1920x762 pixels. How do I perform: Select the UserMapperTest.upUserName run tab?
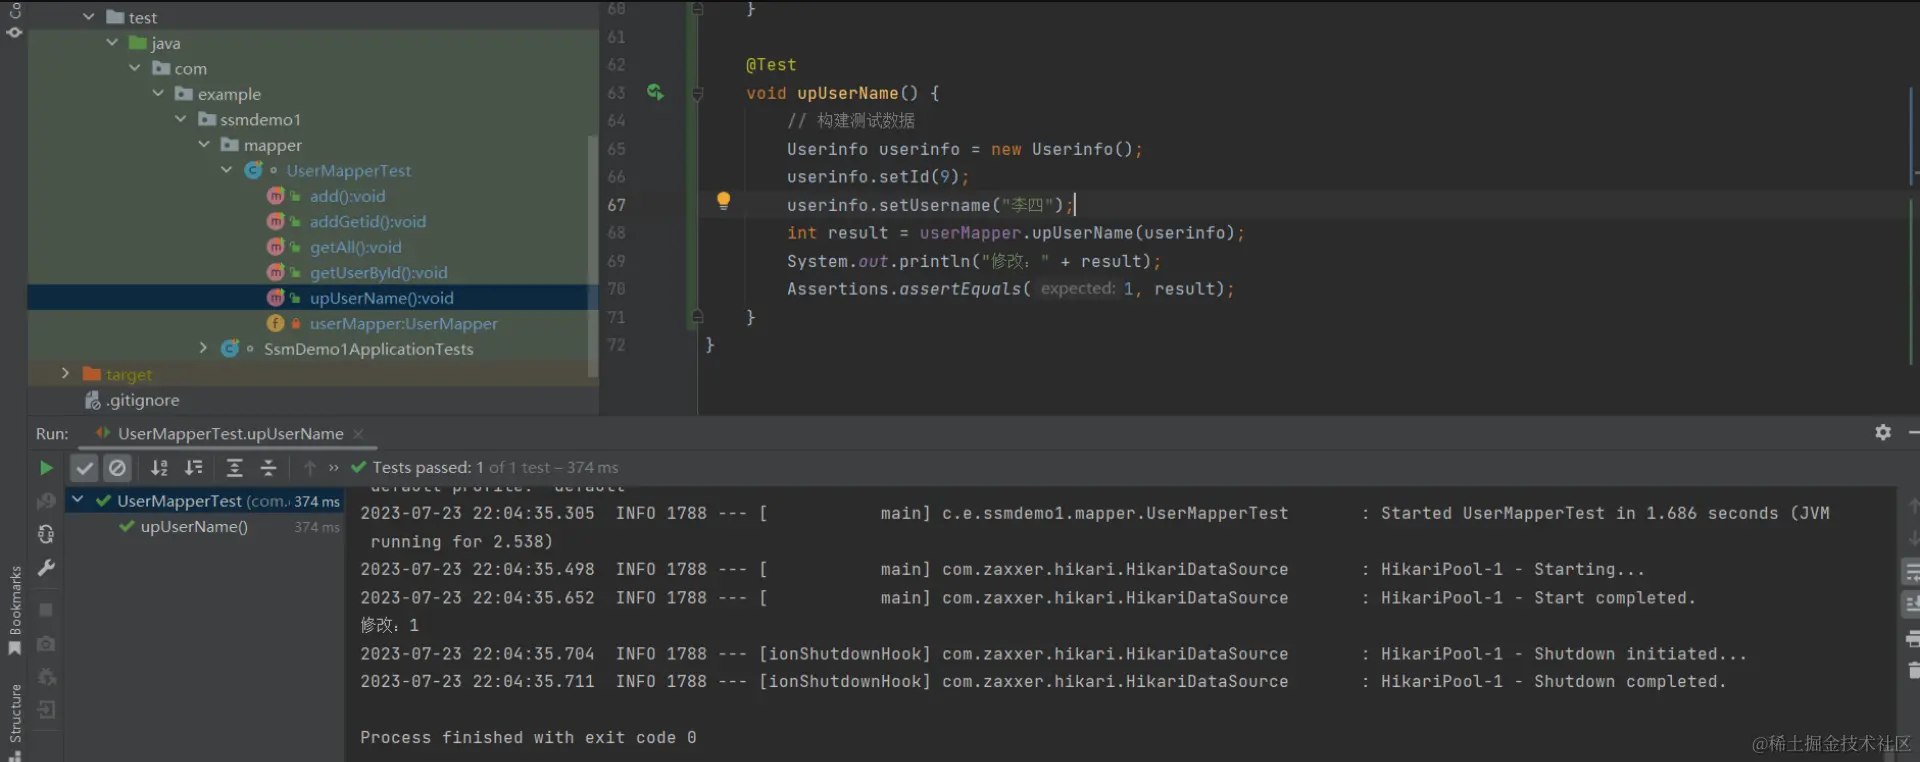coord(230,434)
